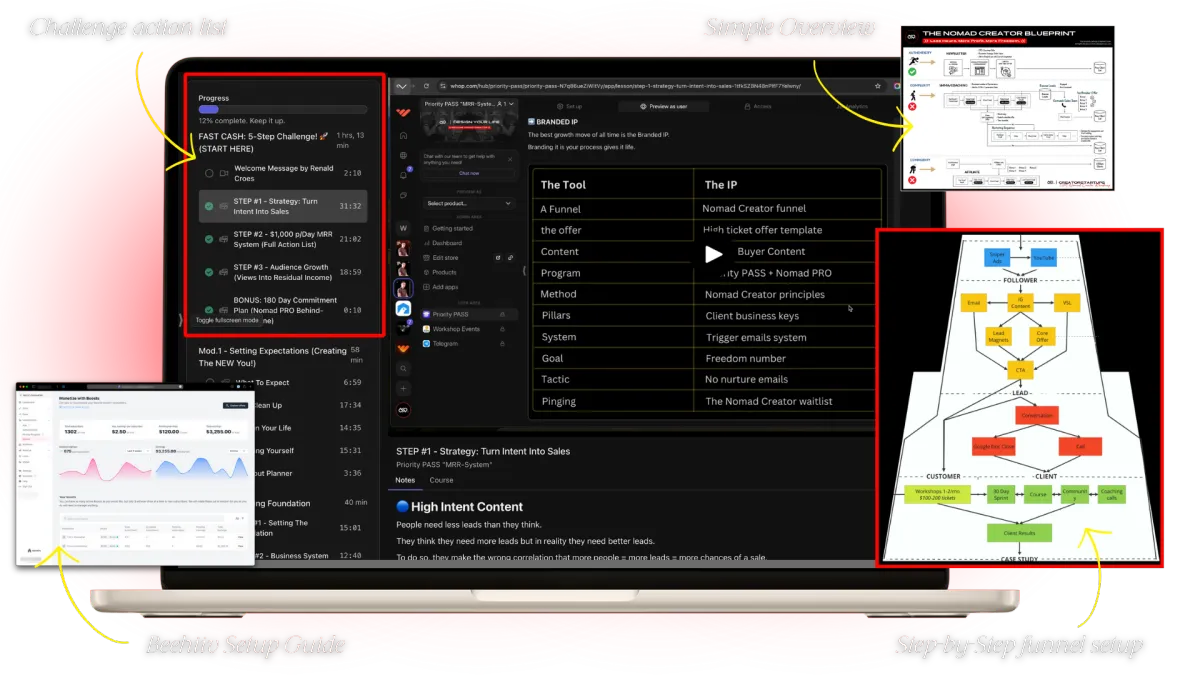Click the "Client business keys" table cell
This screenshot has height=675, width=1200.
pyautogui.click(x=752, y=316)
